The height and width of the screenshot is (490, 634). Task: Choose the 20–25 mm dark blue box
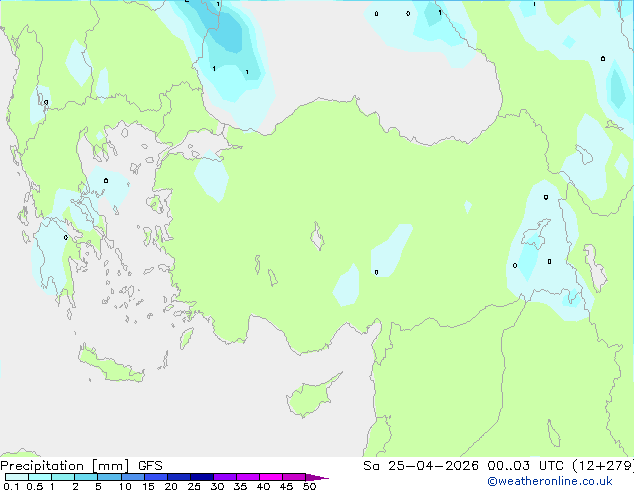coord(178,477)
